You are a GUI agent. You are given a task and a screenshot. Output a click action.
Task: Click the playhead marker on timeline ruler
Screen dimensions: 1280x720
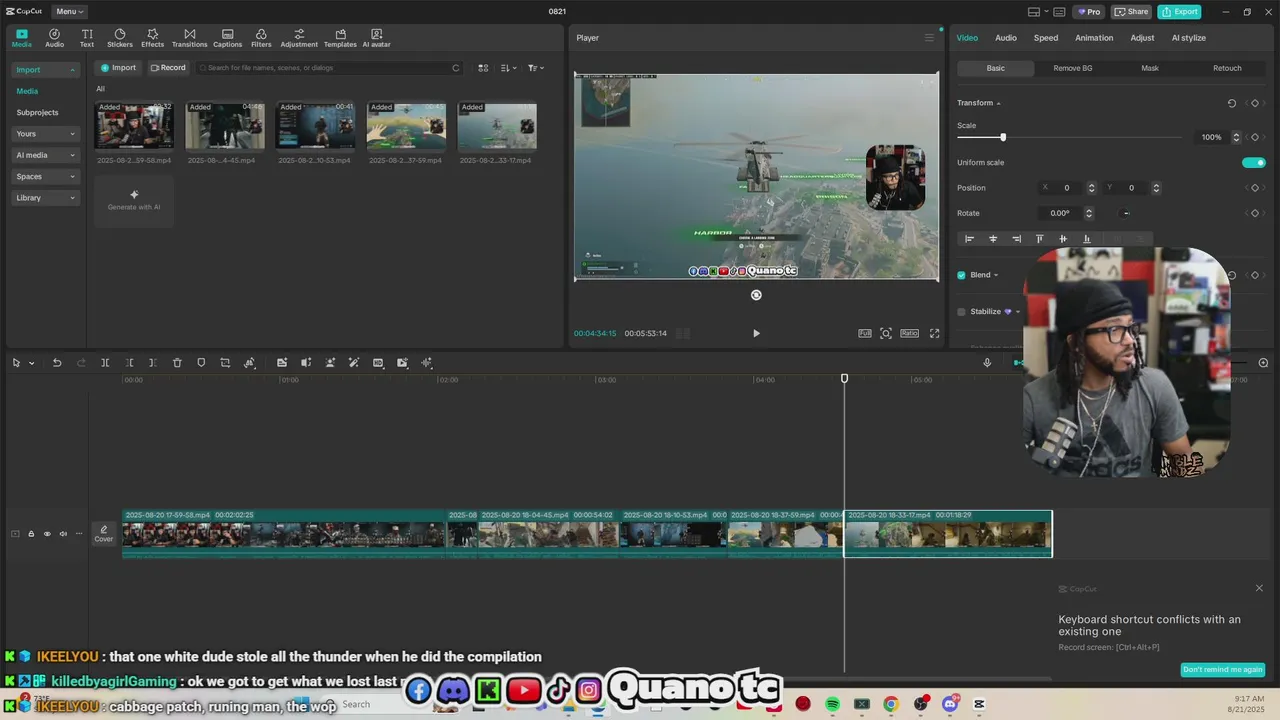(844, 378)
